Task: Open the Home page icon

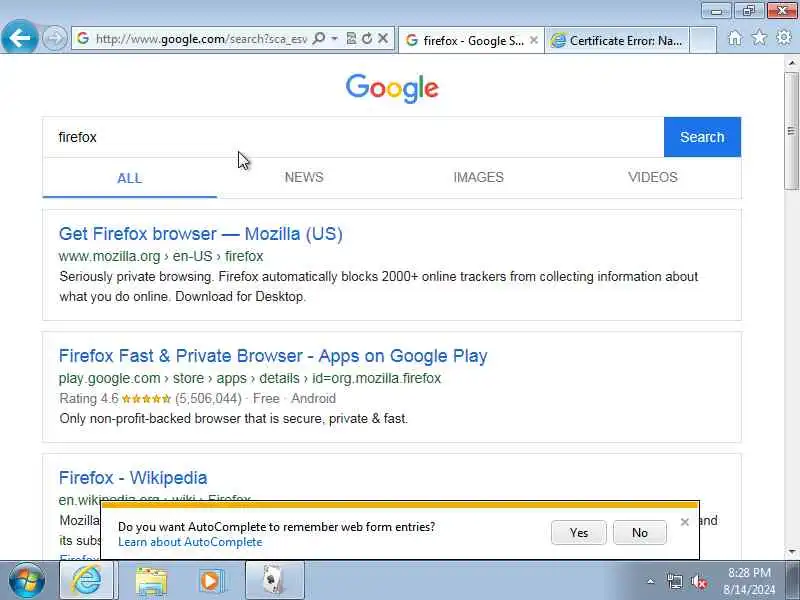Action: 735,38
